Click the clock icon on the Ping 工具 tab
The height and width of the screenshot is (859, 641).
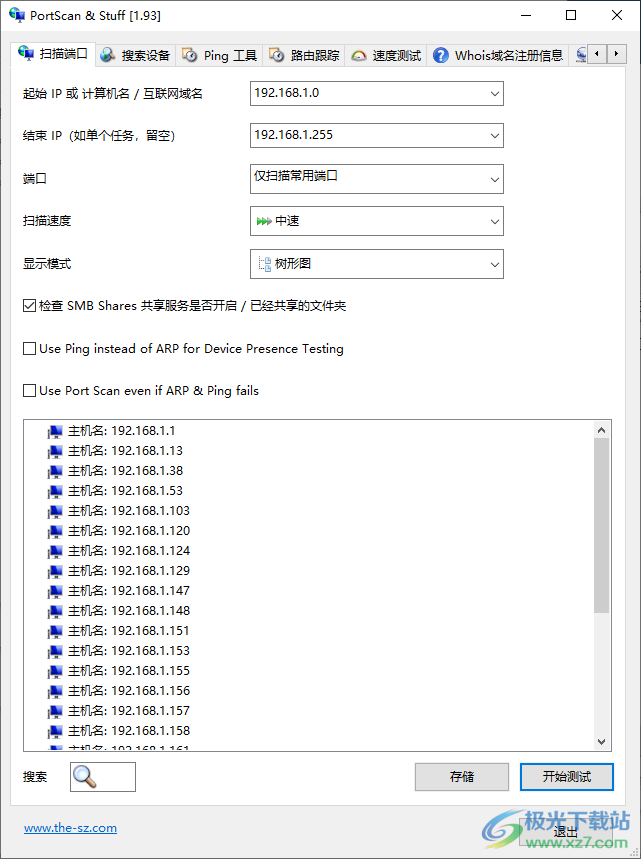tap(190, 55)
